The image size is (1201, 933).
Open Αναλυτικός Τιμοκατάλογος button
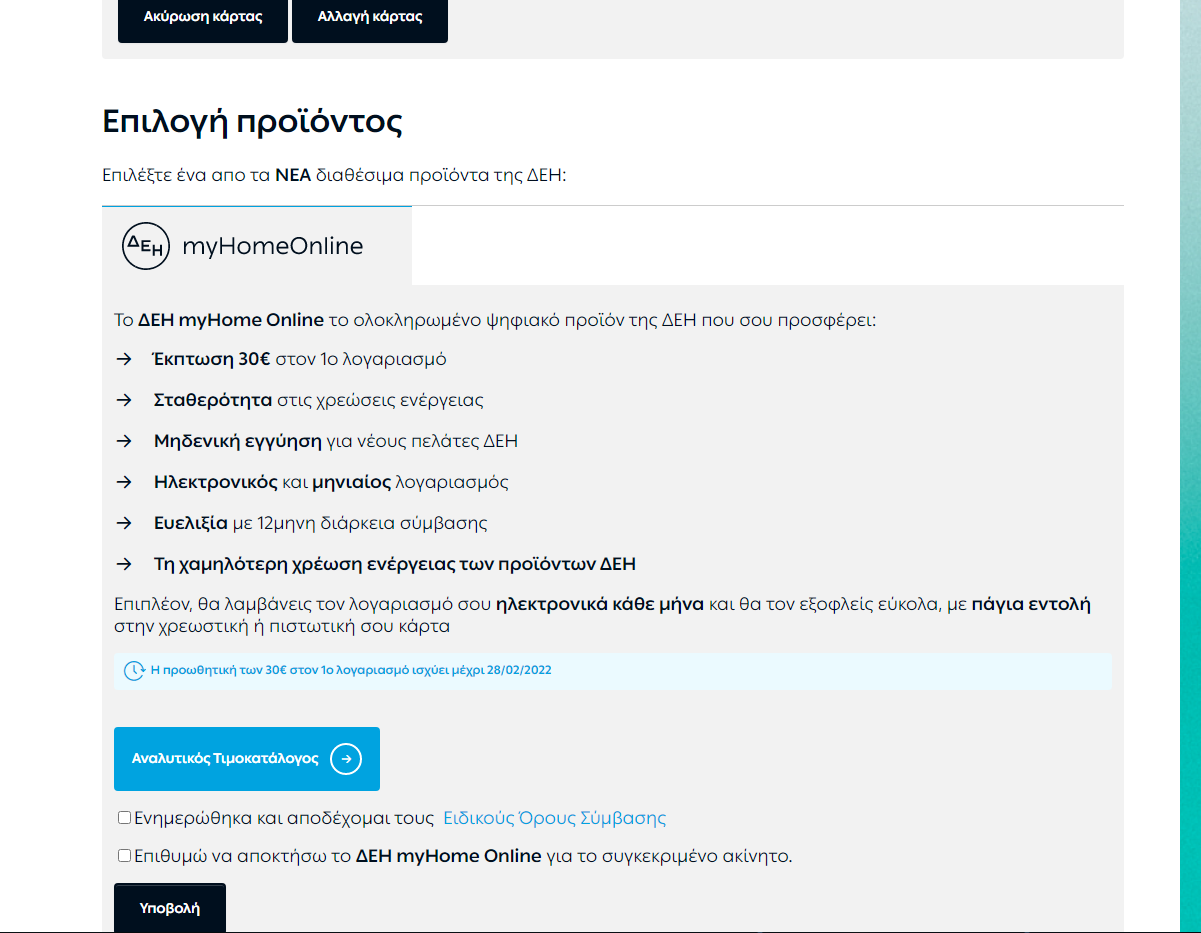pos(247,759)
